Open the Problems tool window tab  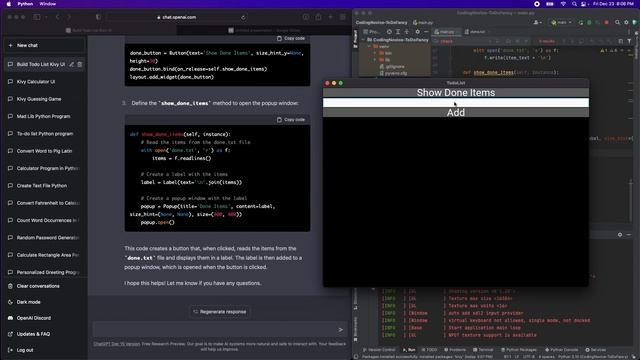[455, 350]
